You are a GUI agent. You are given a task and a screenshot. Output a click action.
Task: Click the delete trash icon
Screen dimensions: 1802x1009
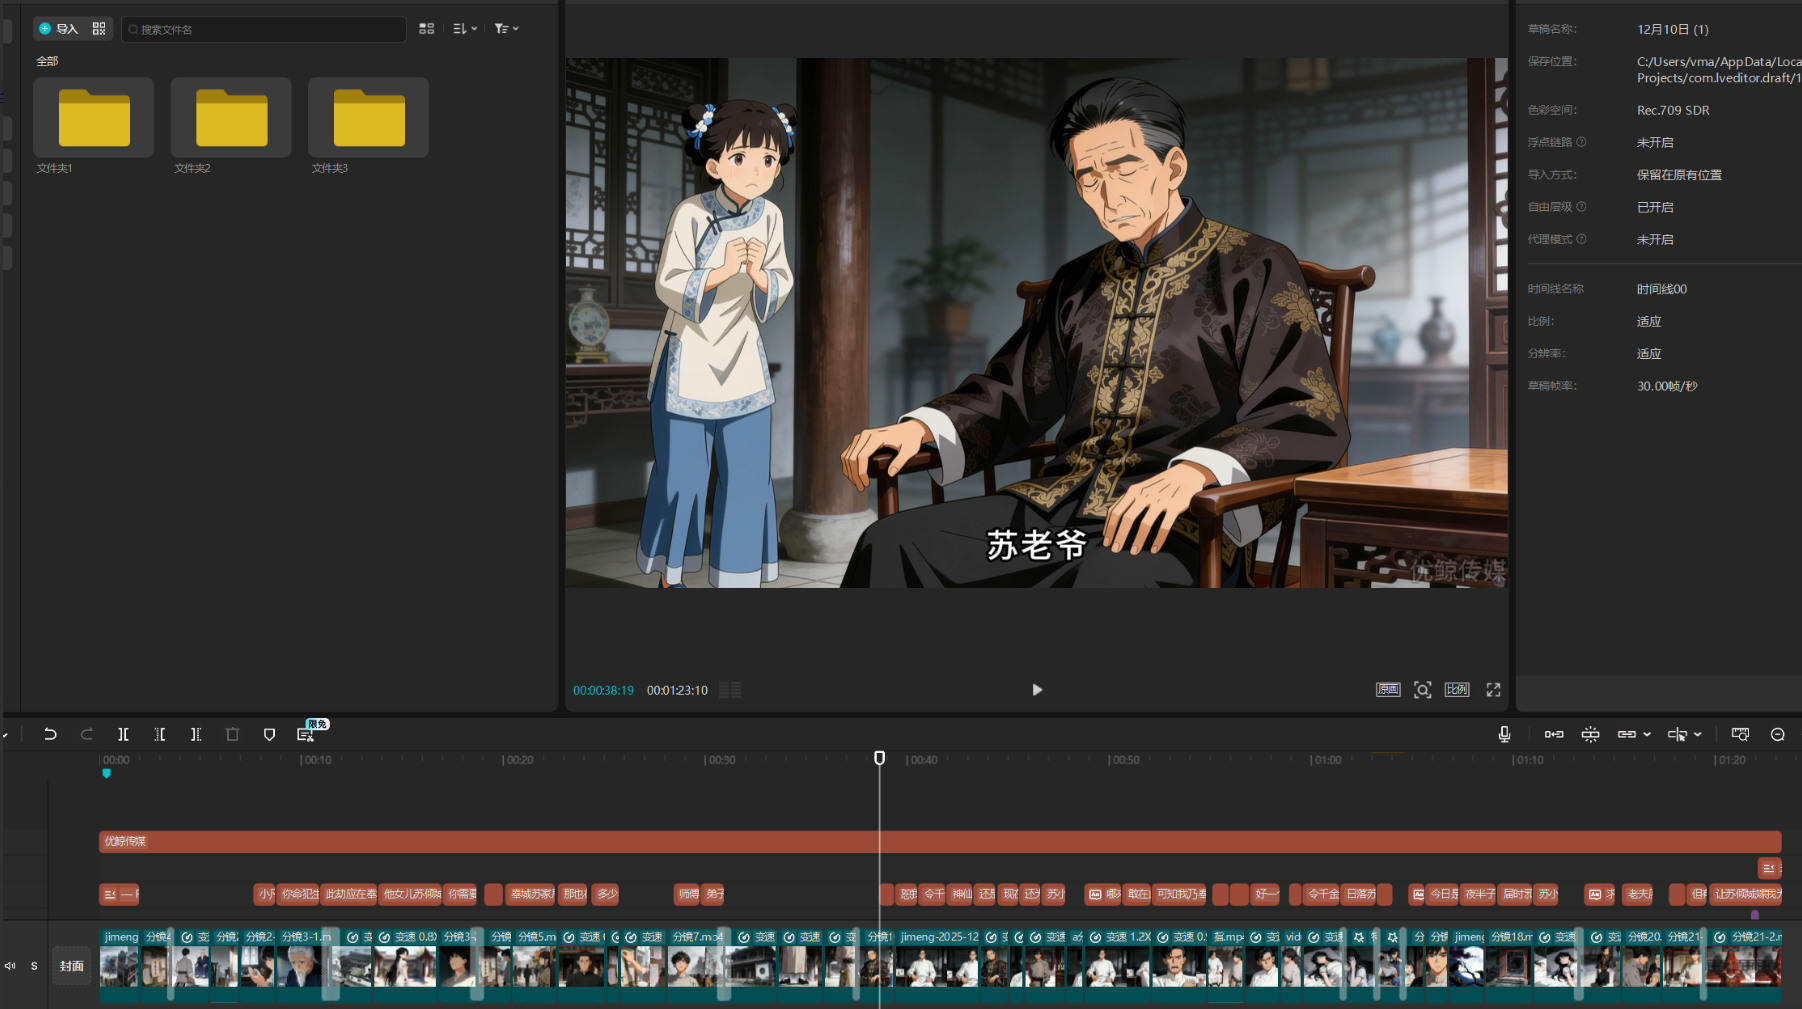(x=232, y=734)
